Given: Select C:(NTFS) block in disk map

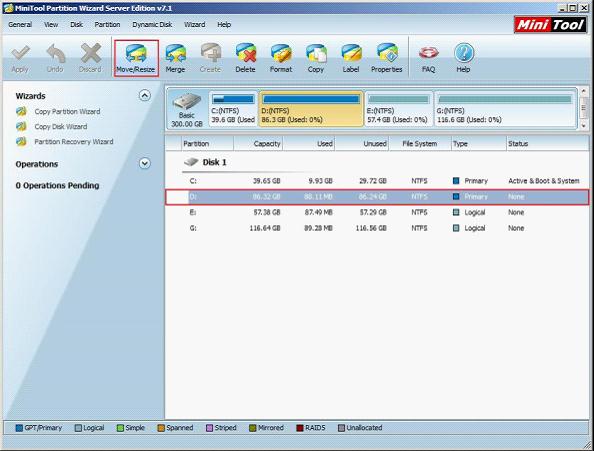Looking at the screenshot, I should pyautogui.click(x=233, y=109).
